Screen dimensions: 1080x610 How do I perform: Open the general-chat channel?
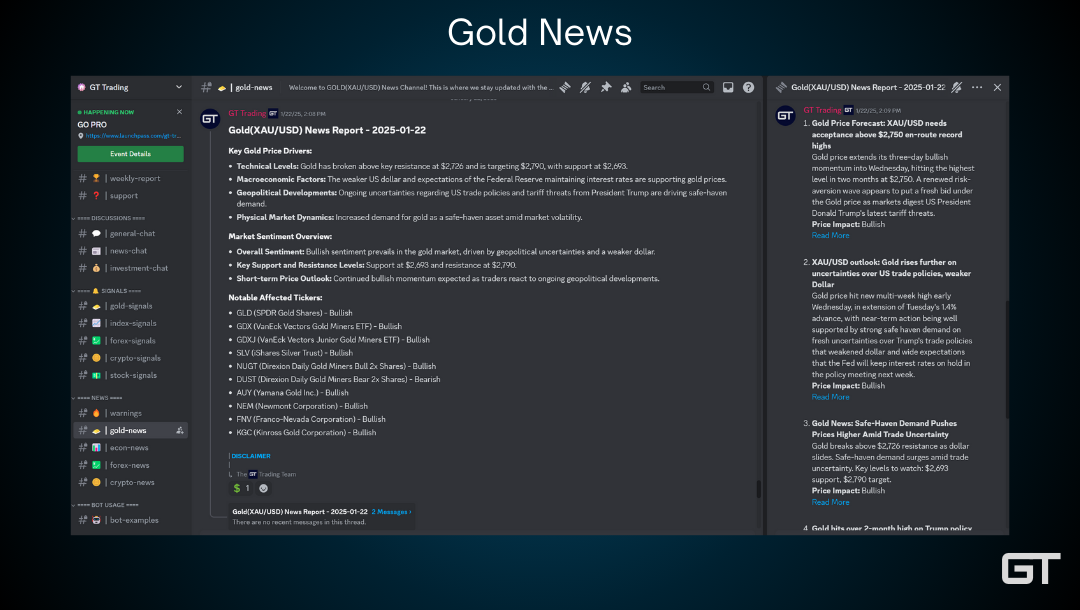click(130, 233)
